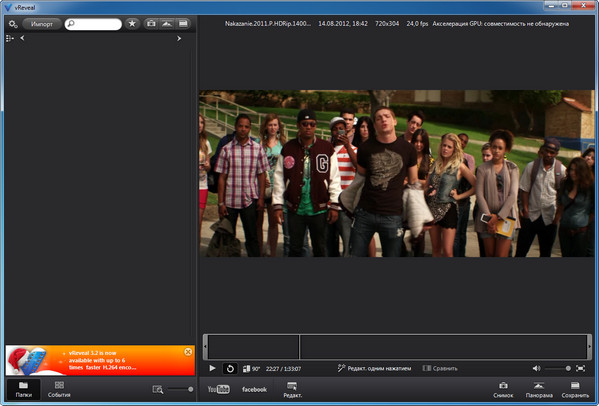This screenshot has height=406, width=599.
Task: Switch to the Папки tab
Action: click(24, 389)
